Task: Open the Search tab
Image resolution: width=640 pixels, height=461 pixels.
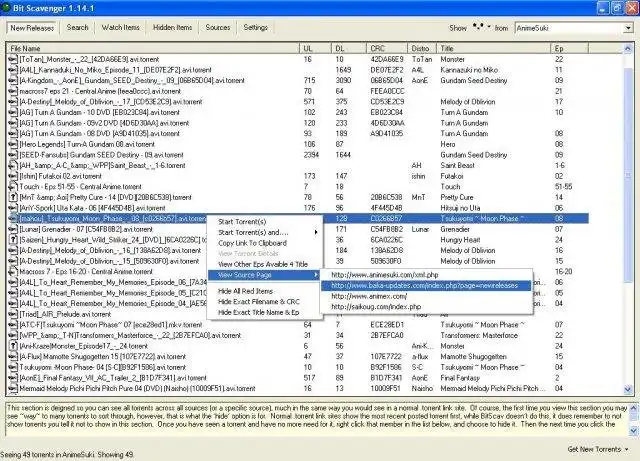Action: click(77, 27)
